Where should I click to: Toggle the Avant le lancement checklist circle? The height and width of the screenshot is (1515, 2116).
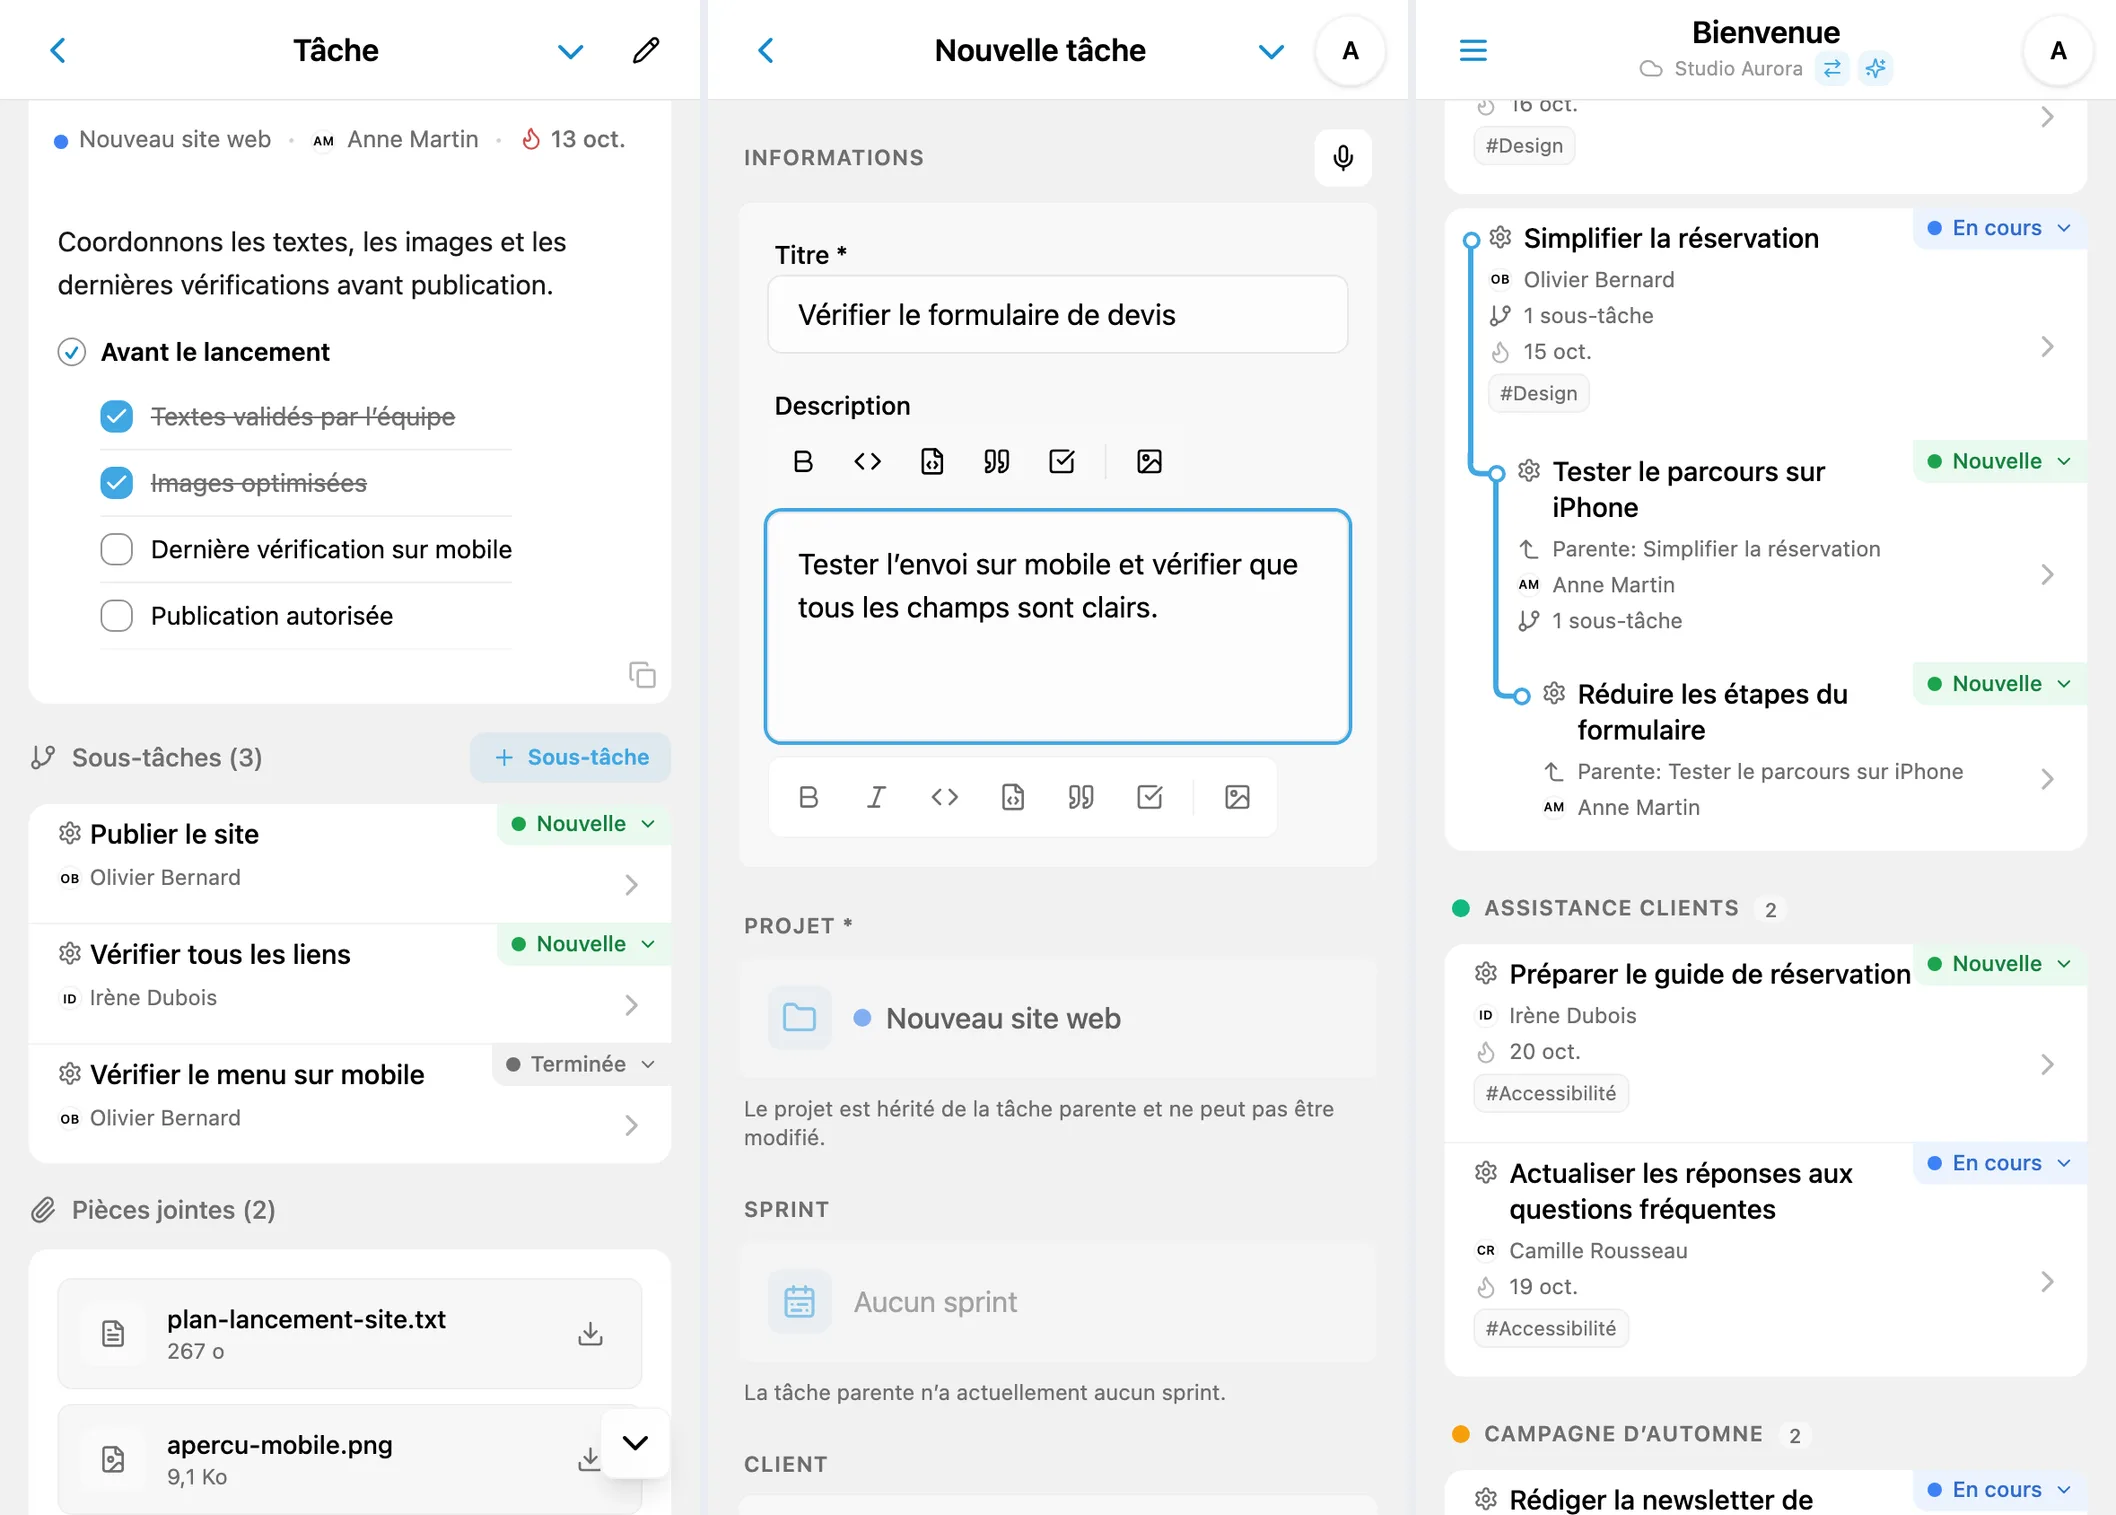point(71,352)
